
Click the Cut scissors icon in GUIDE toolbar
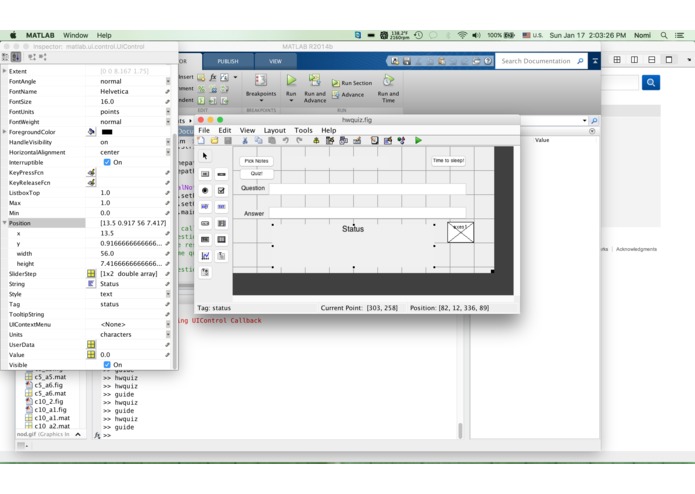245,140
